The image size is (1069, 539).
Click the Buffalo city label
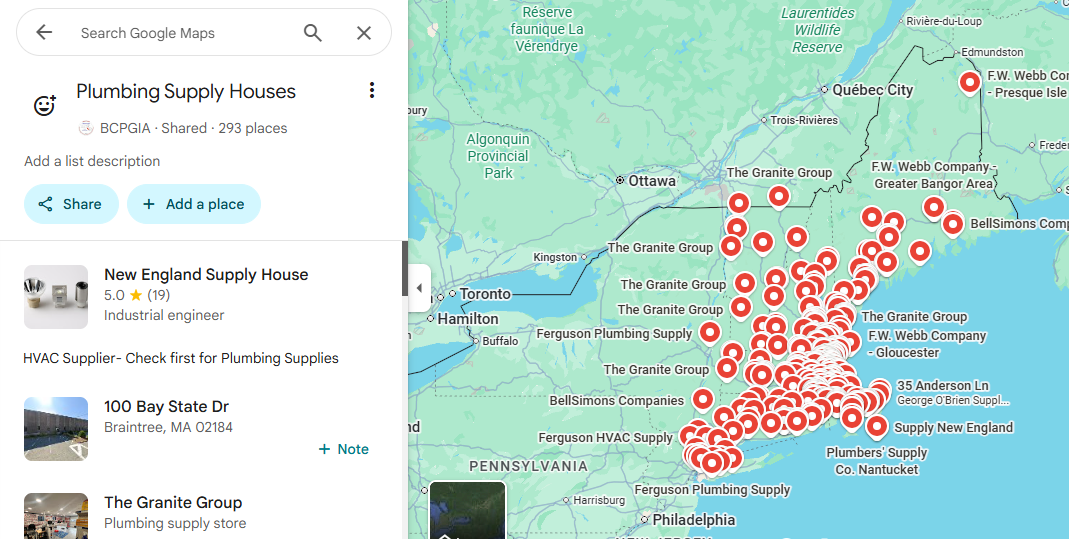(x=500, y=341)
